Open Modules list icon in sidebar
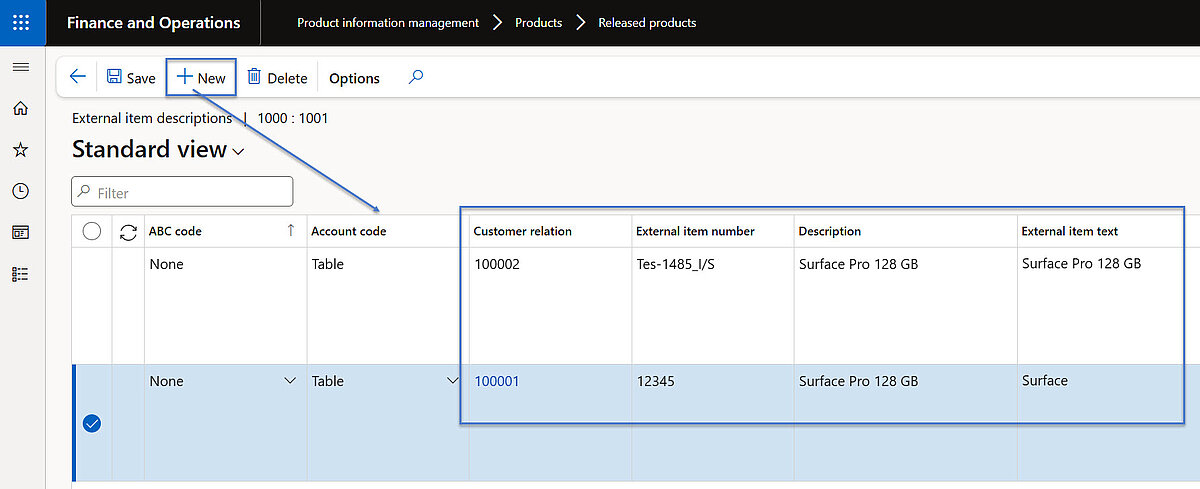 tap(20, 273)
